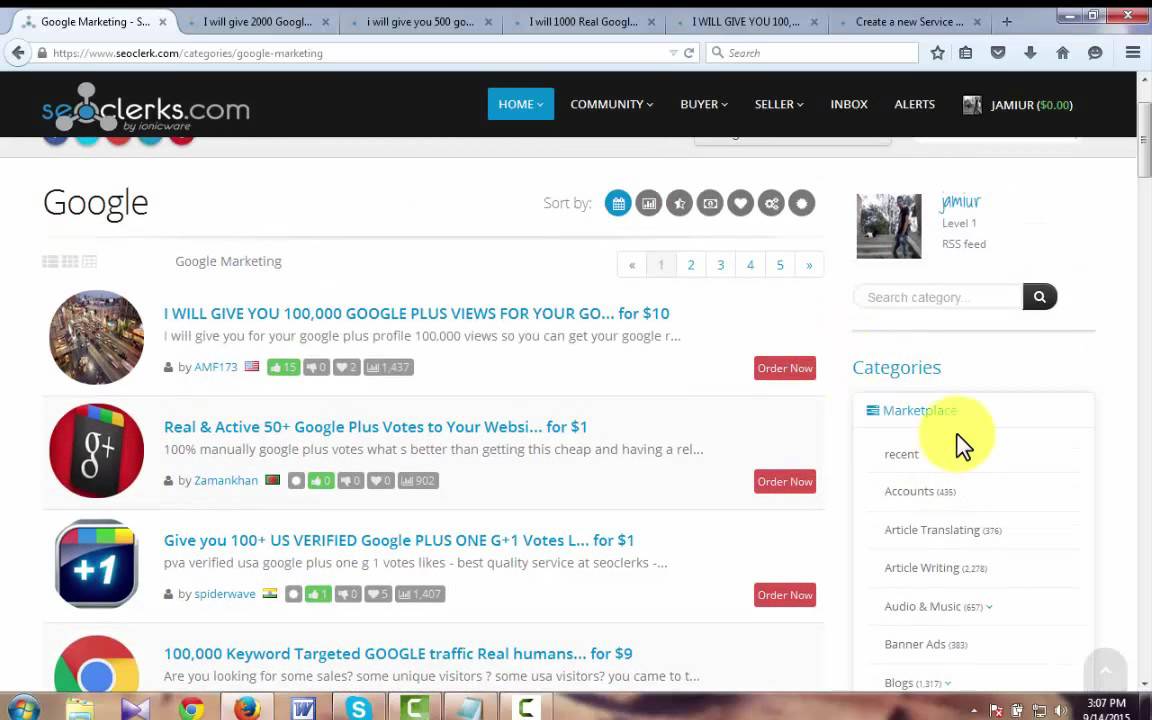
Task: Open the Accounts category
Action: (920, 492)
